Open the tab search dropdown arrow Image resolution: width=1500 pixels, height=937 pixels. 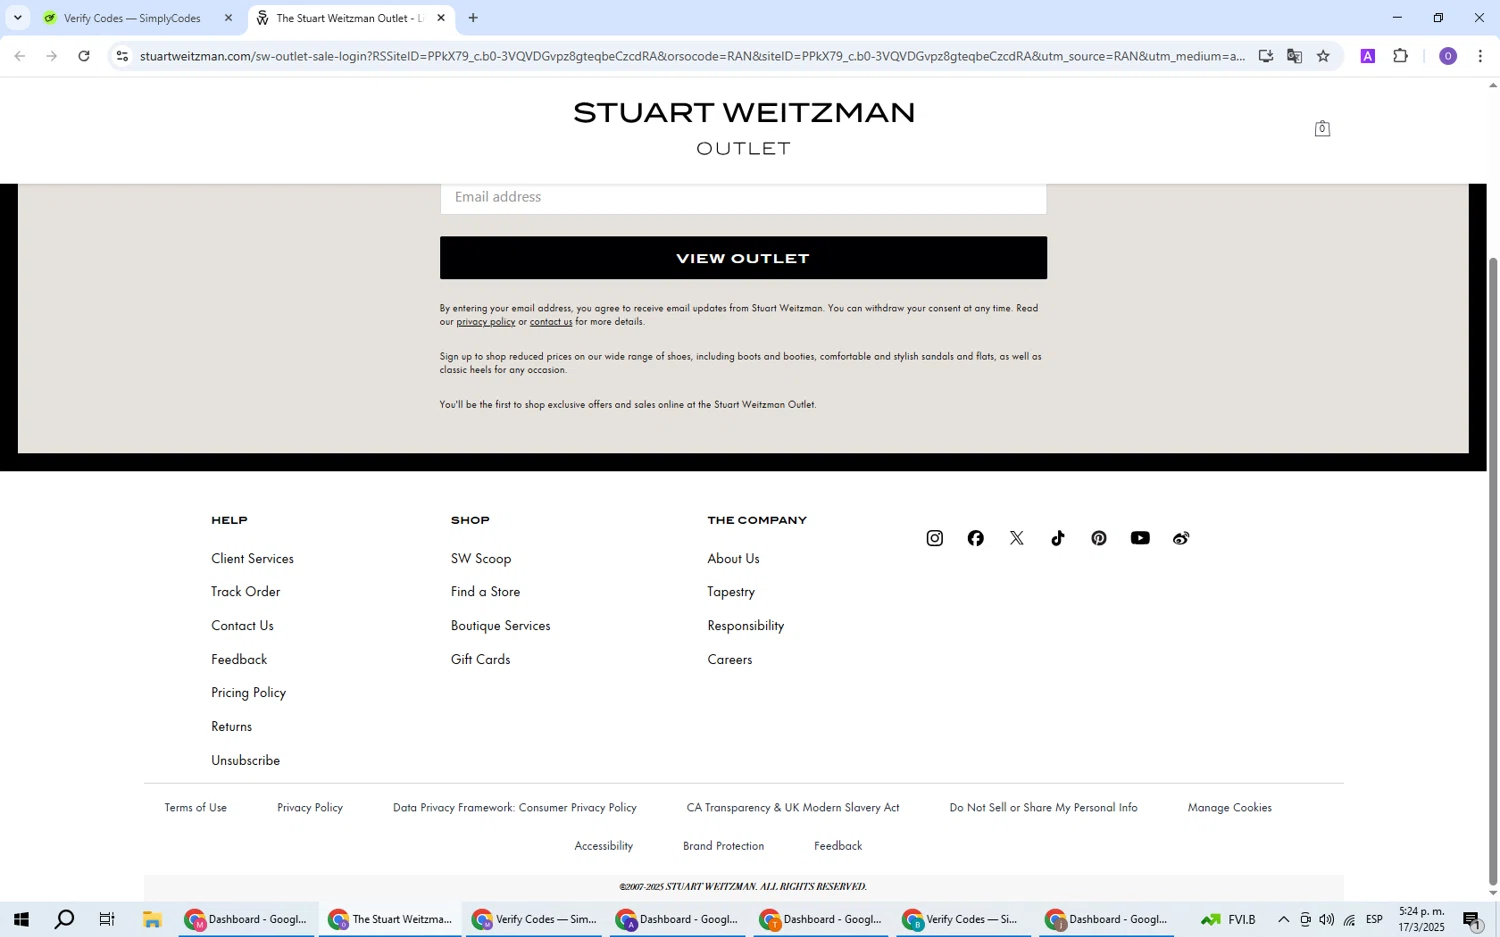click(17, 18)
